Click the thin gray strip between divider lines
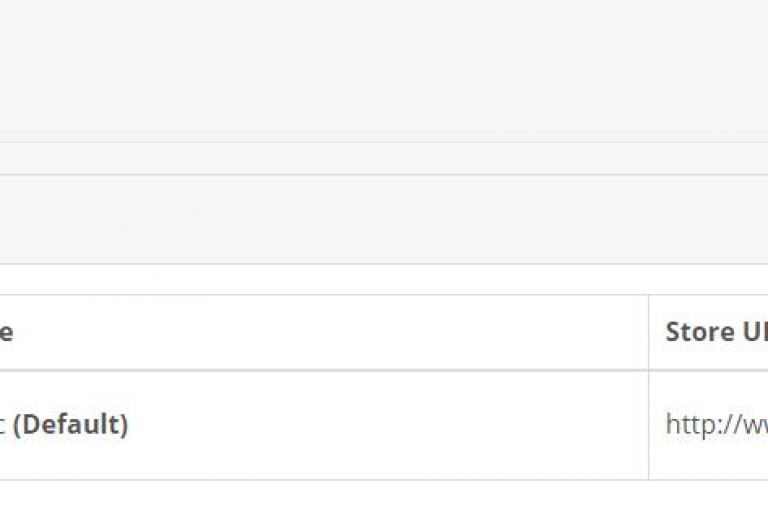This screenshot has height=510, width=768. (x=384, y=159)
